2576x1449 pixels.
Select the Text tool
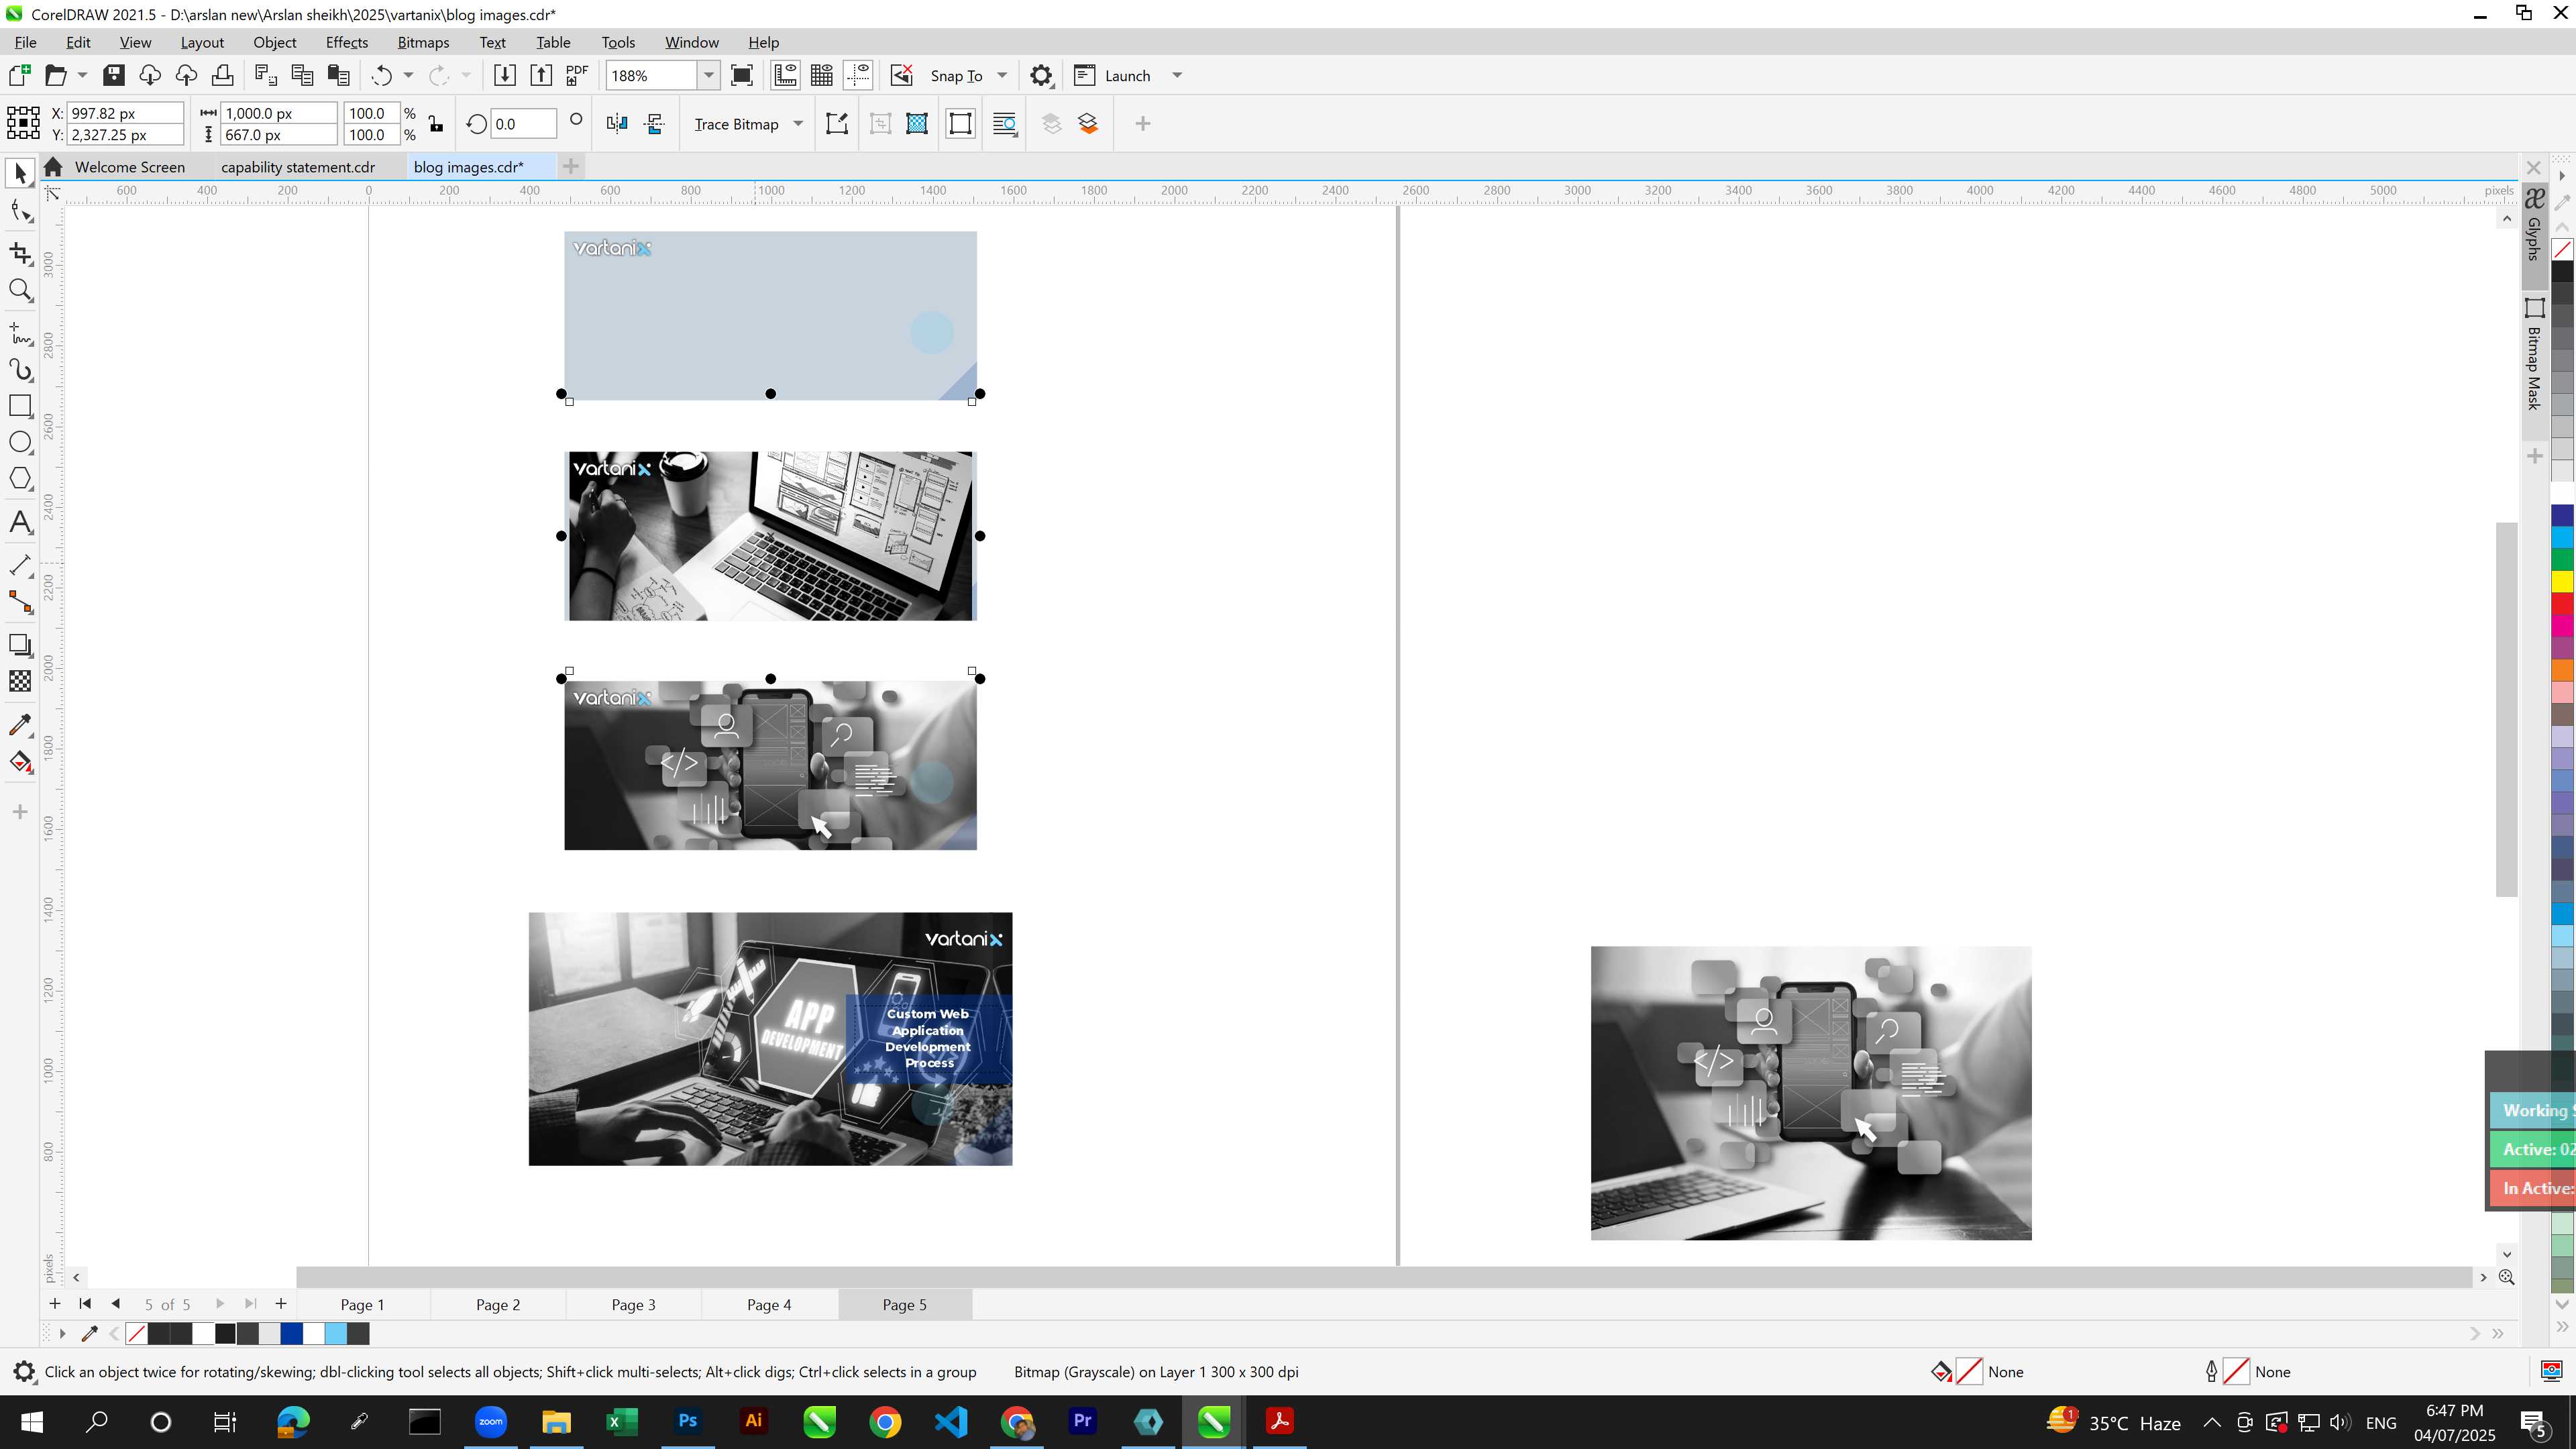(x=20, y=522)
